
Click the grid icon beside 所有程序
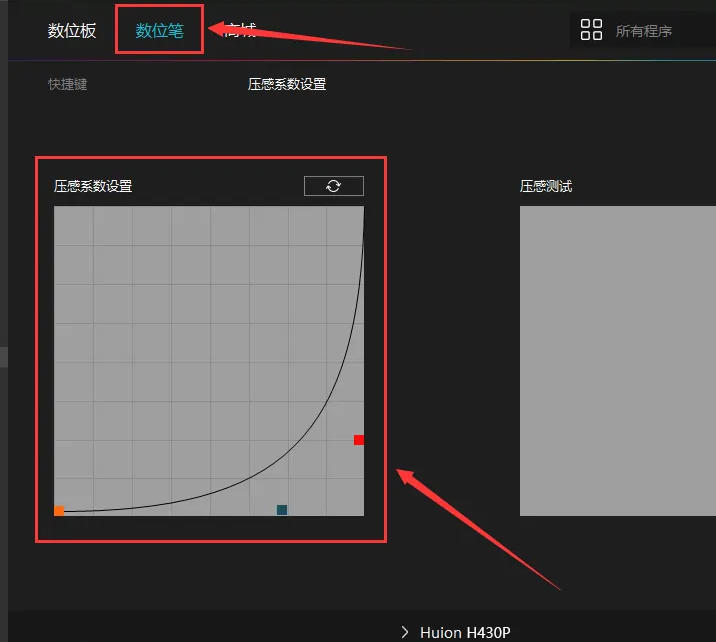(591, 30)
